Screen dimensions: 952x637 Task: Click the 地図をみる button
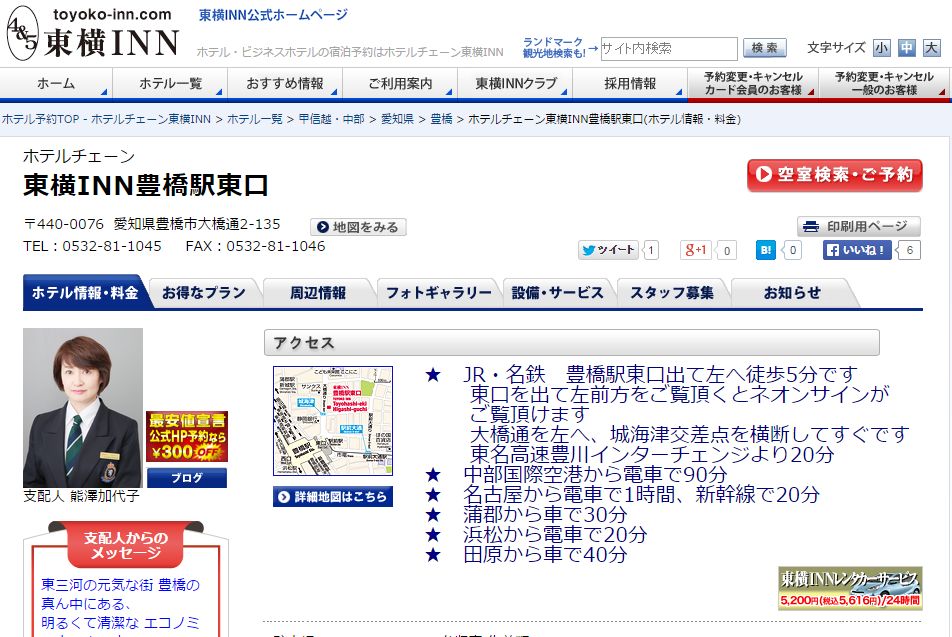[358, 227]
